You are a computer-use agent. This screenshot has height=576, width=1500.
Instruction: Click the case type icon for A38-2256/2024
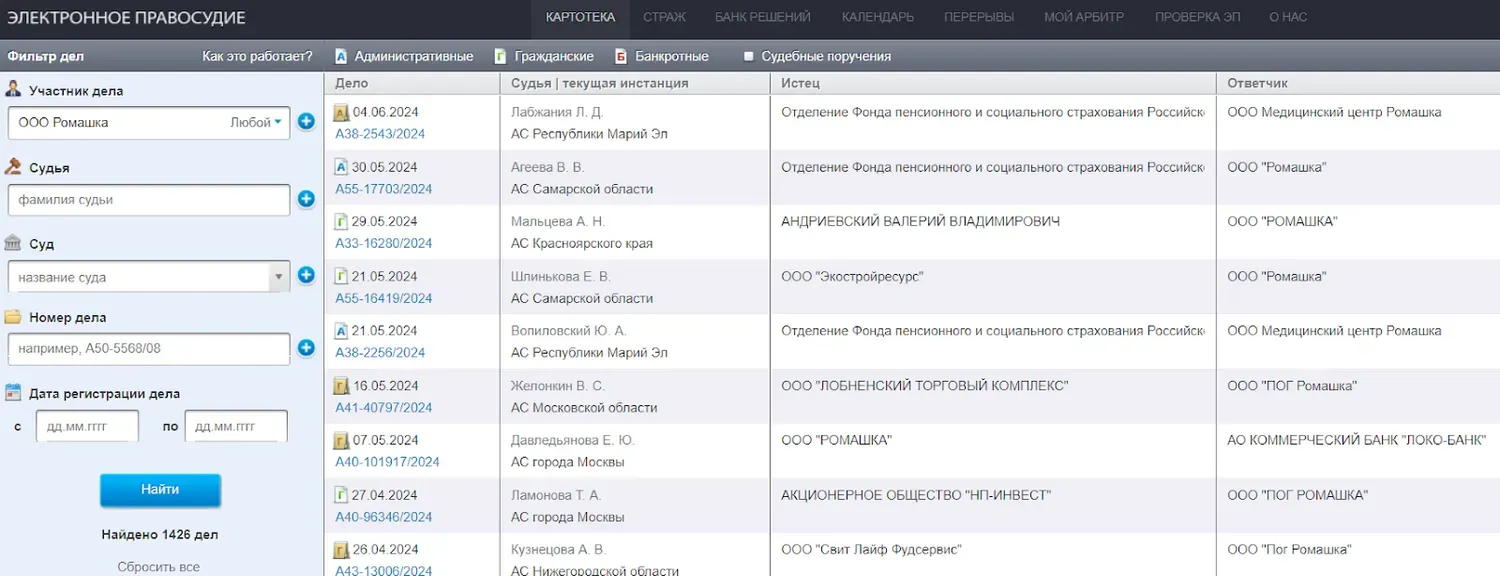(341, 330)
